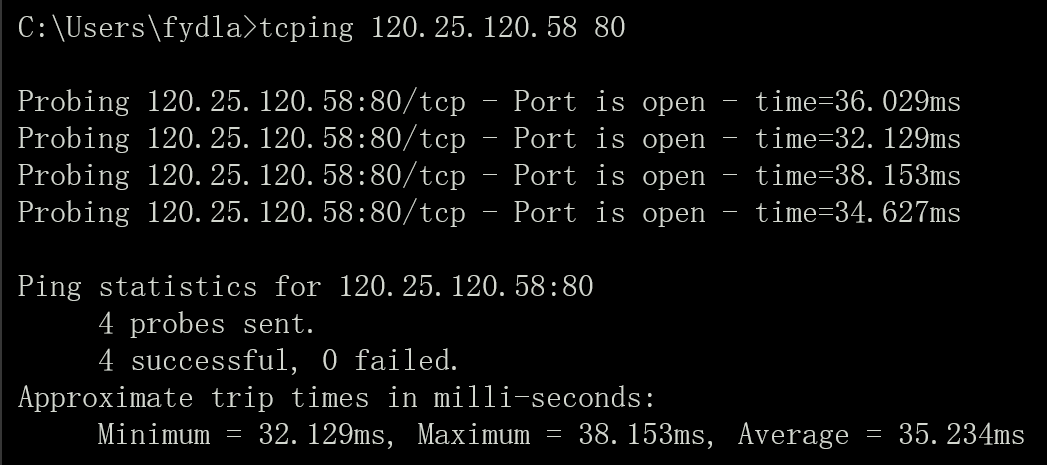Screen dimensions: 1048x466
Task: Click the "Ping statistics for" heading
Action: click(x=170, y=287)
